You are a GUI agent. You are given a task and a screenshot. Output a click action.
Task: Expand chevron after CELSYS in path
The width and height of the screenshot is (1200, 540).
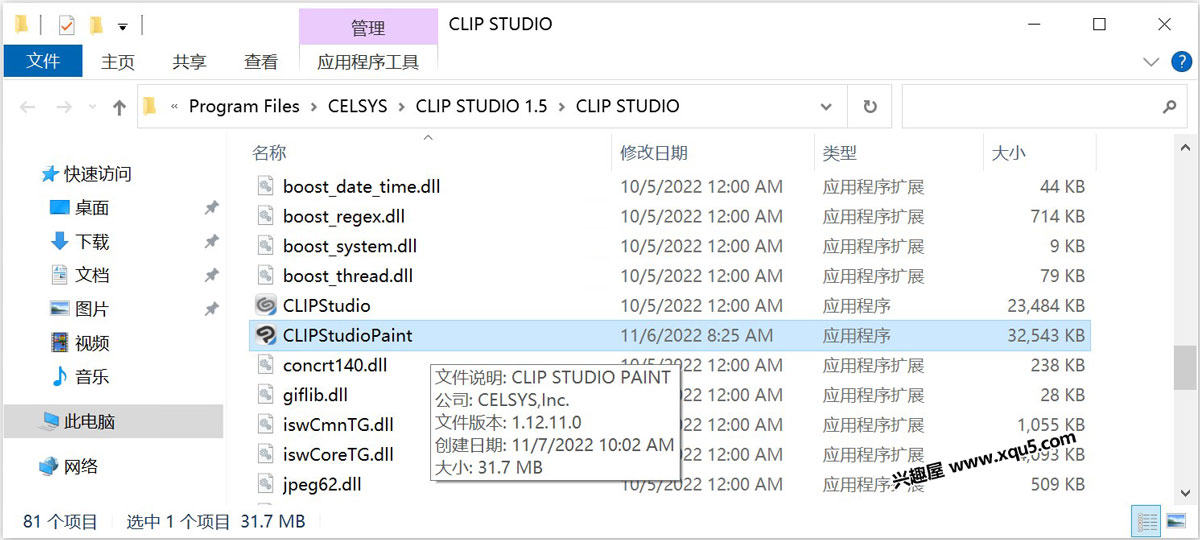pos(401,106)
